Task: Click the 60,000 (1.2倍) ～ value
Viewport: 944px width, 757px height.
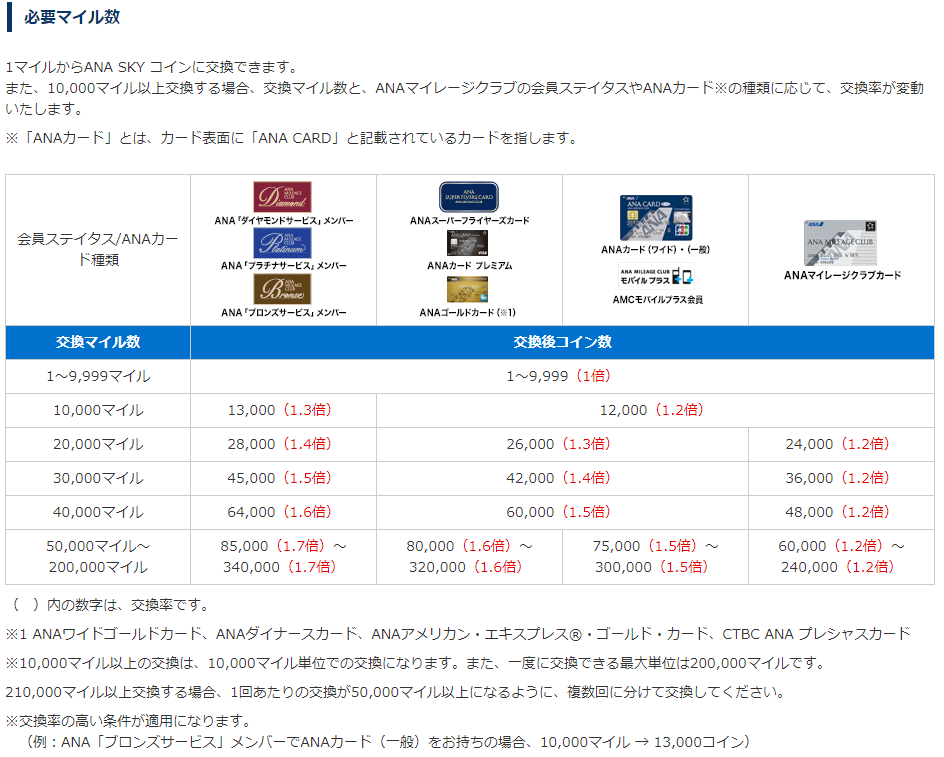Action: click(841, 546)
